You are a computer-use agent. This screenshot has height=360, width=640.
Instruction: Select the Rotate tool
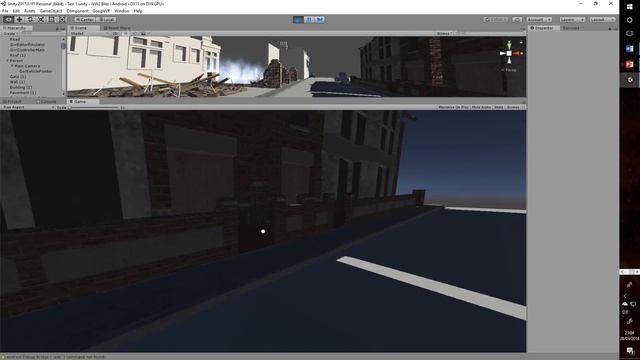coord(30,19)
